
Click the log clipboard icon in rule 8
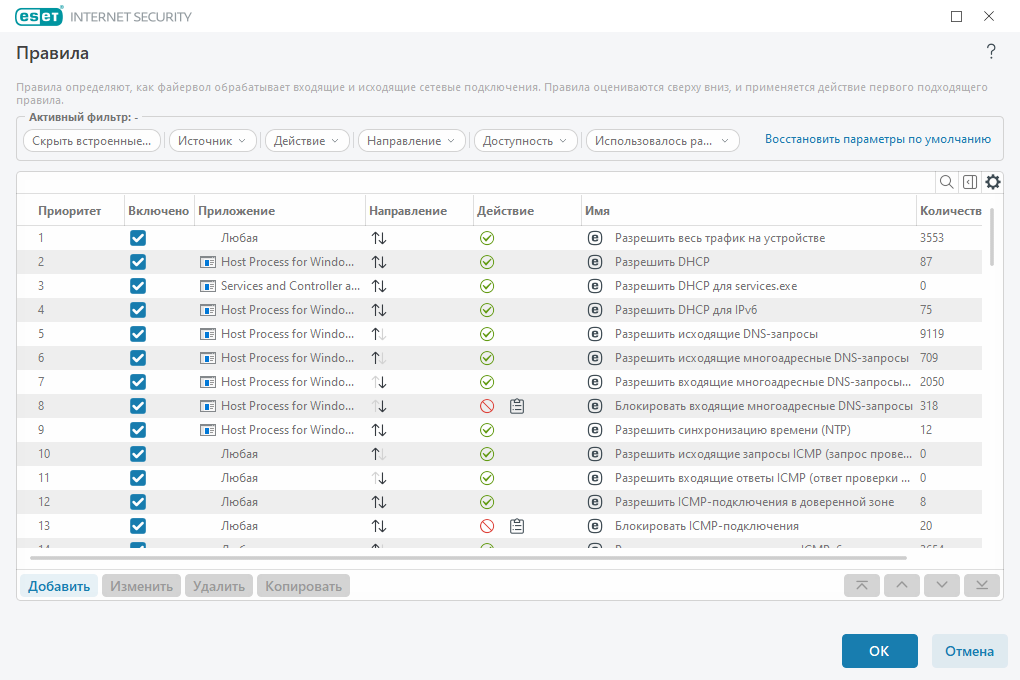tap(517, 406)
